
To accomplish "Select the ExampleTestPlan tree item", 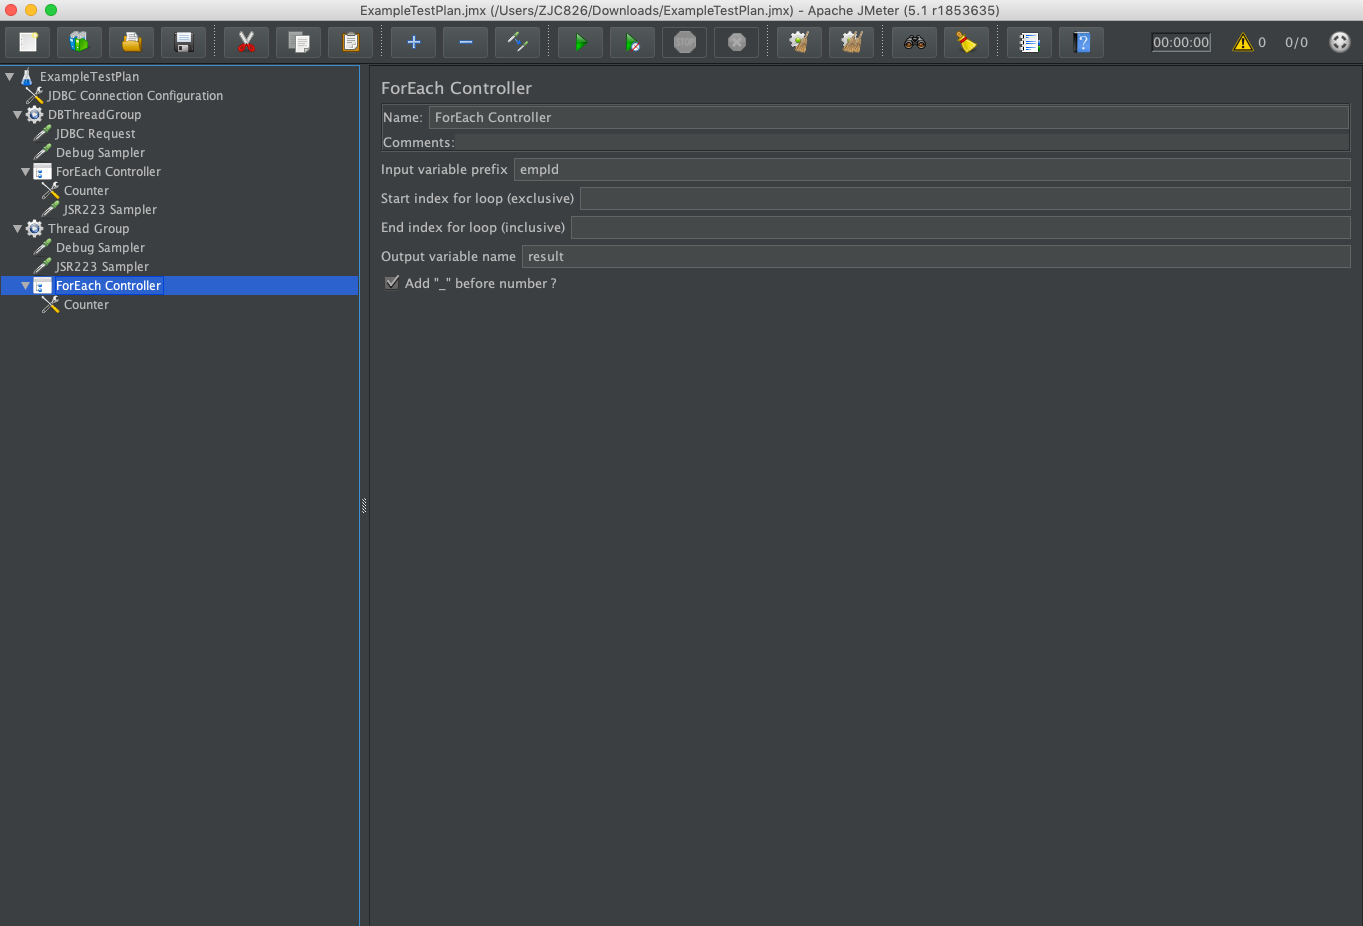I will tap(89, 76).
